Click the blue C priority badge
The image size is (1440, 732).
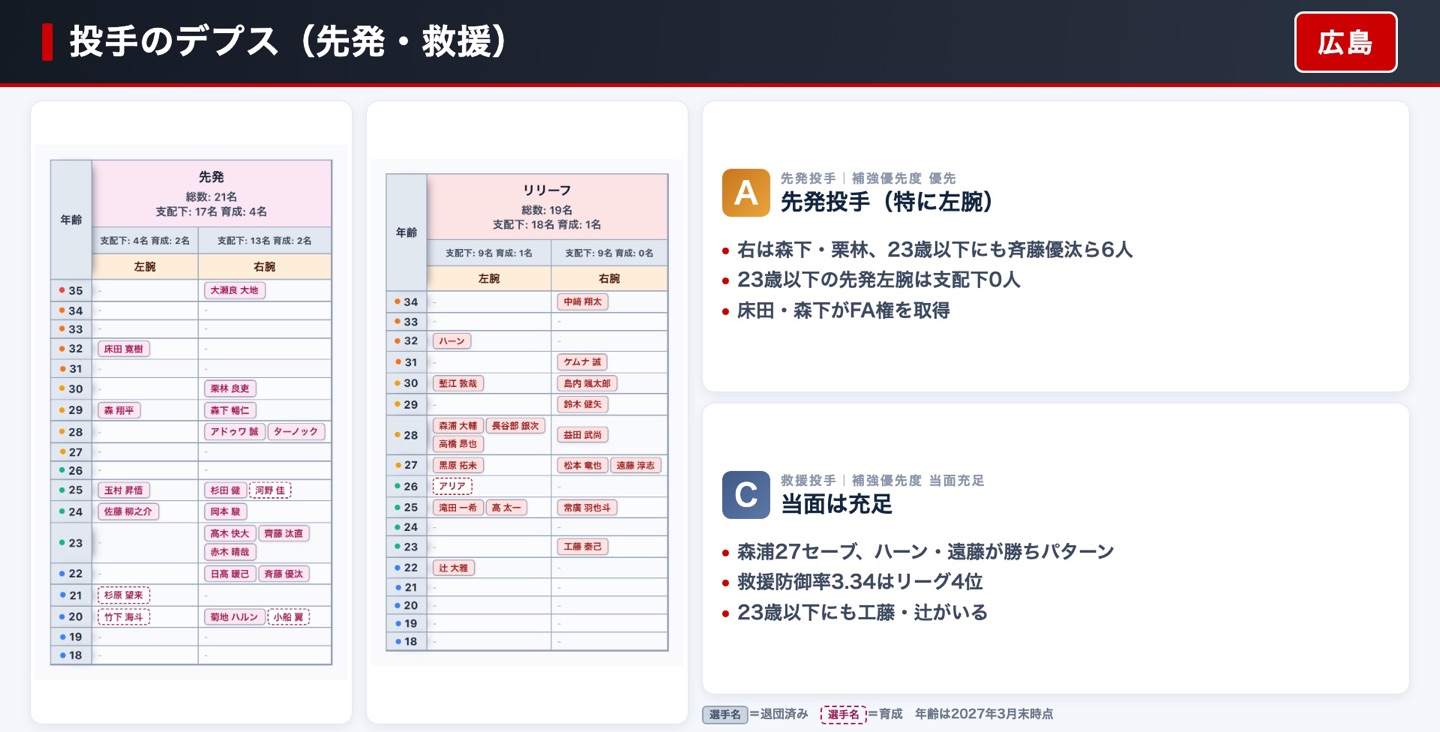pyautogui.click(x=746, y=495)
